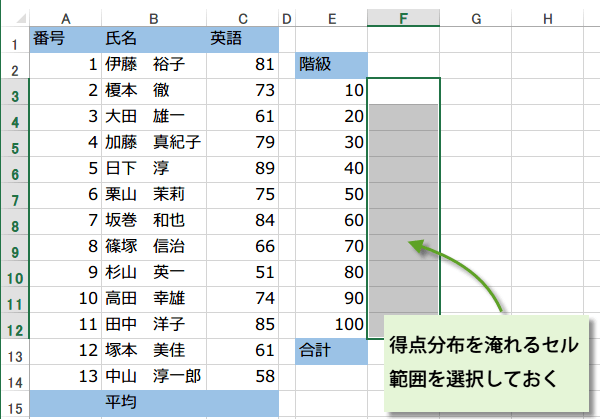Image resolution: width=600 pixels, height=419 pixels.
Task: Click class value 100 in column E
Action: click(x=331, y=326)
